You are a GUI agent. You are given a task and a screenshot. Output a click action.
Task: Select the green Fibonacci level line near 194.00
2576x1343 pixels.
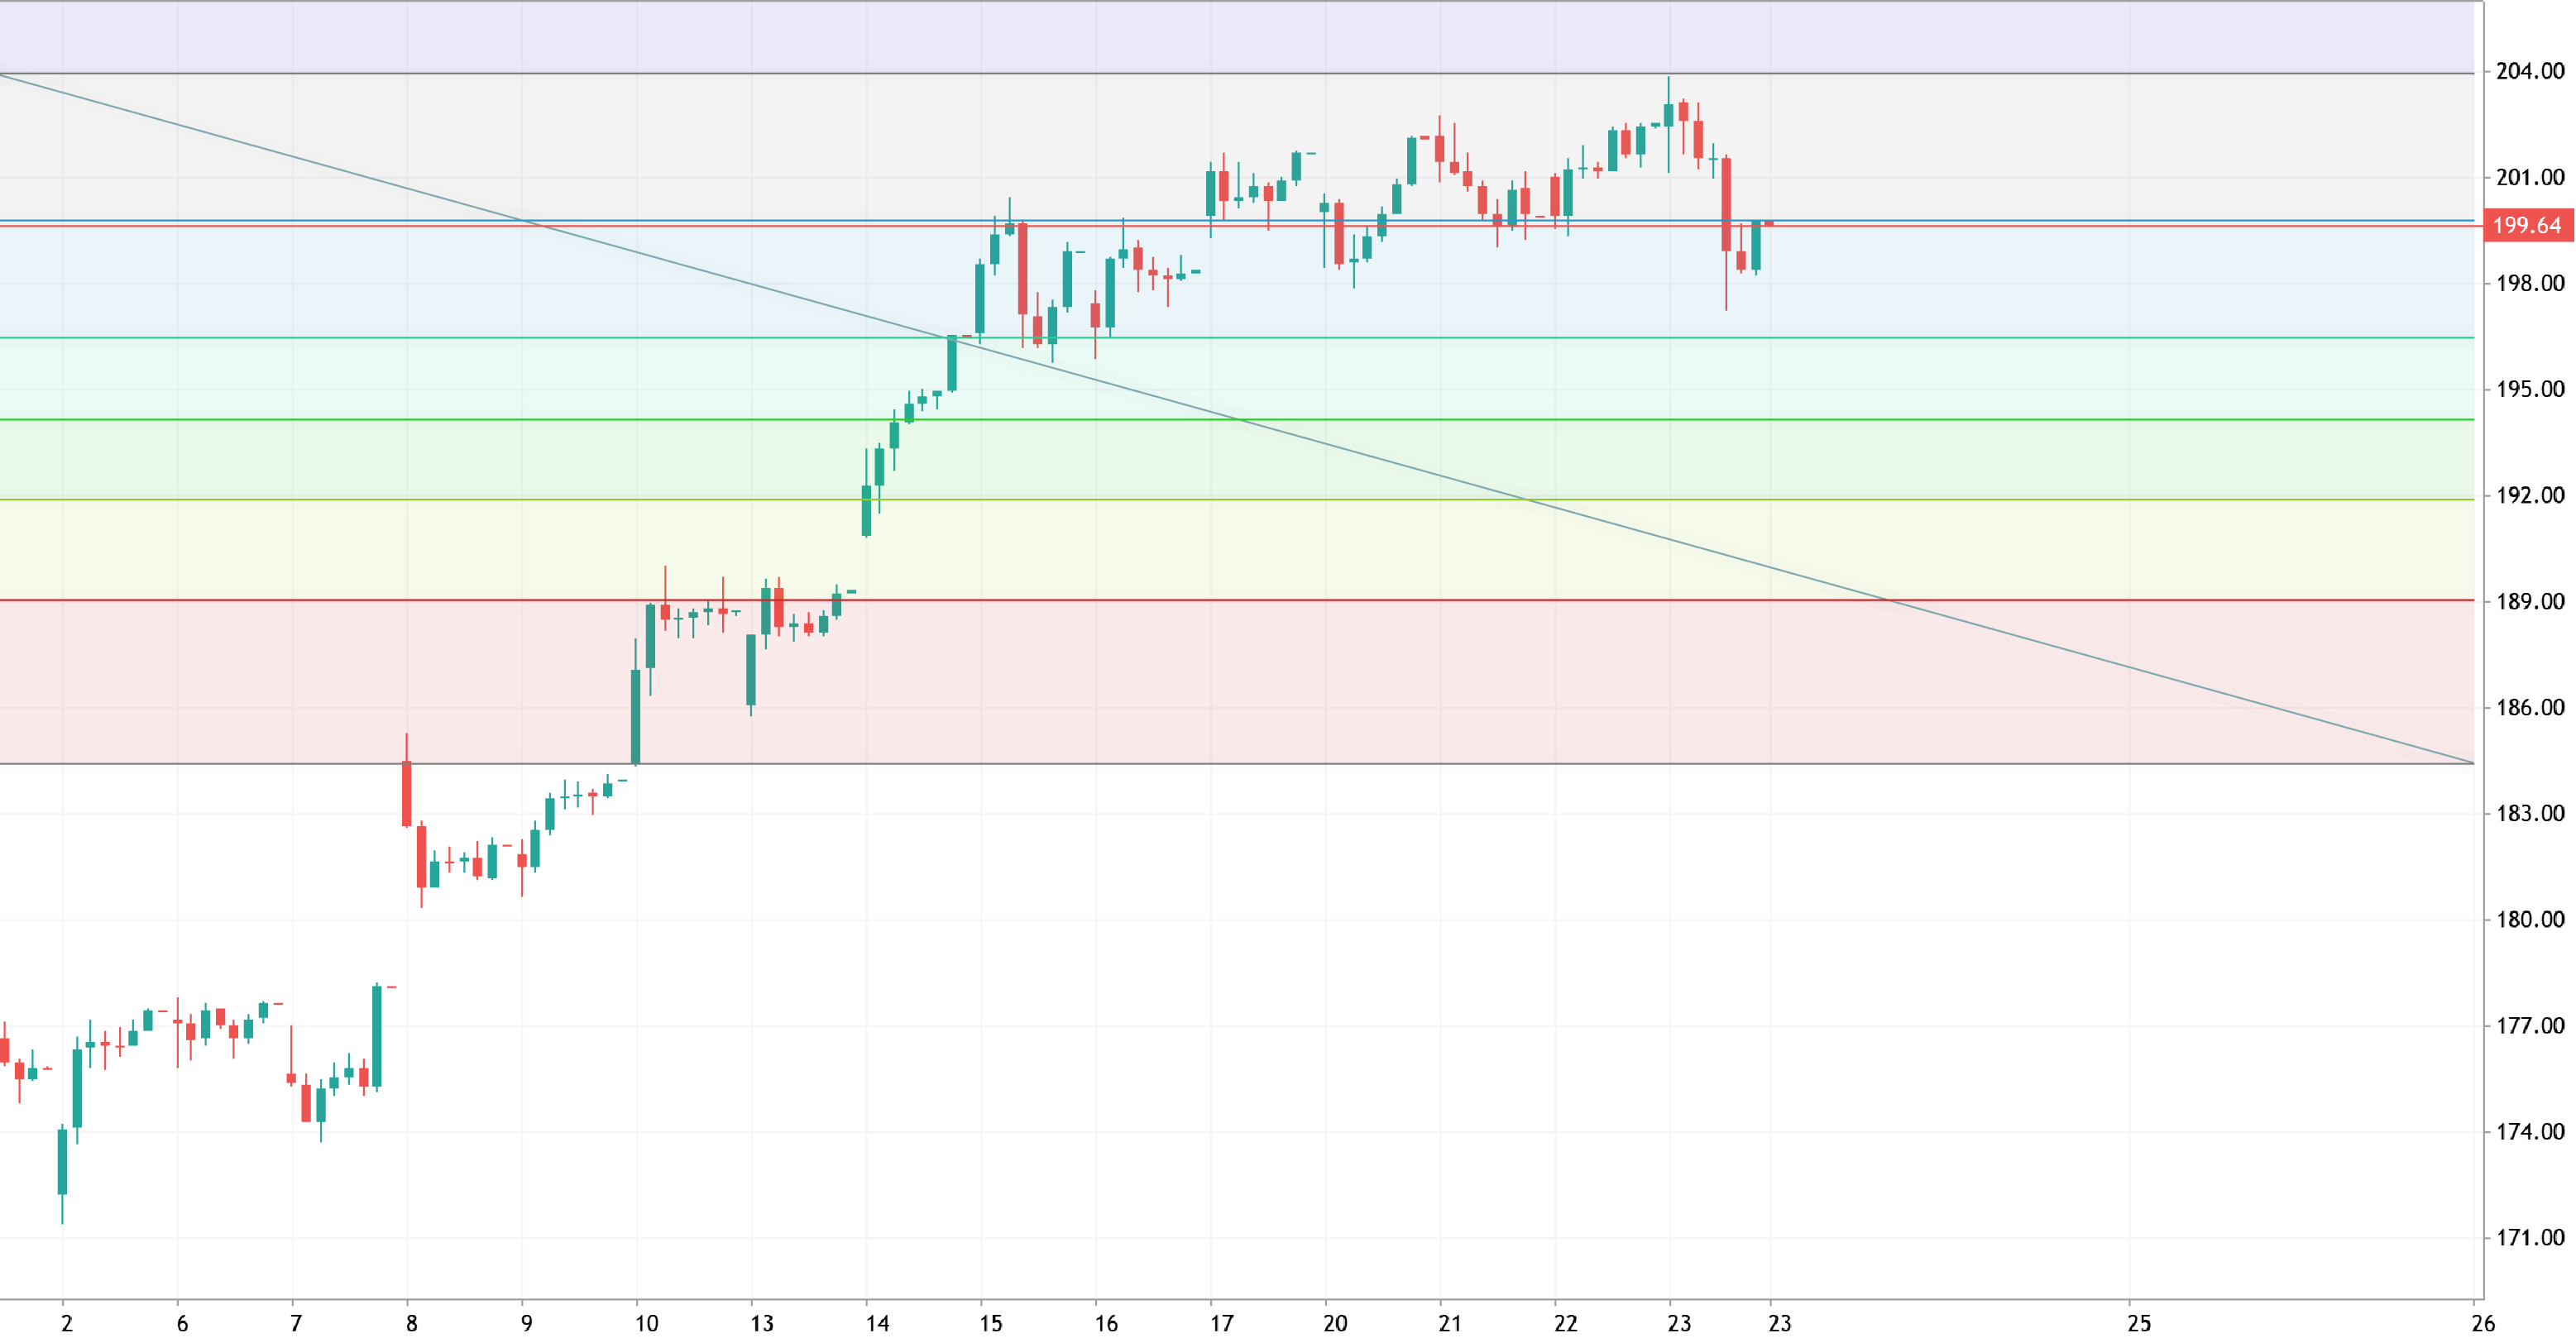coord(1237,419)
